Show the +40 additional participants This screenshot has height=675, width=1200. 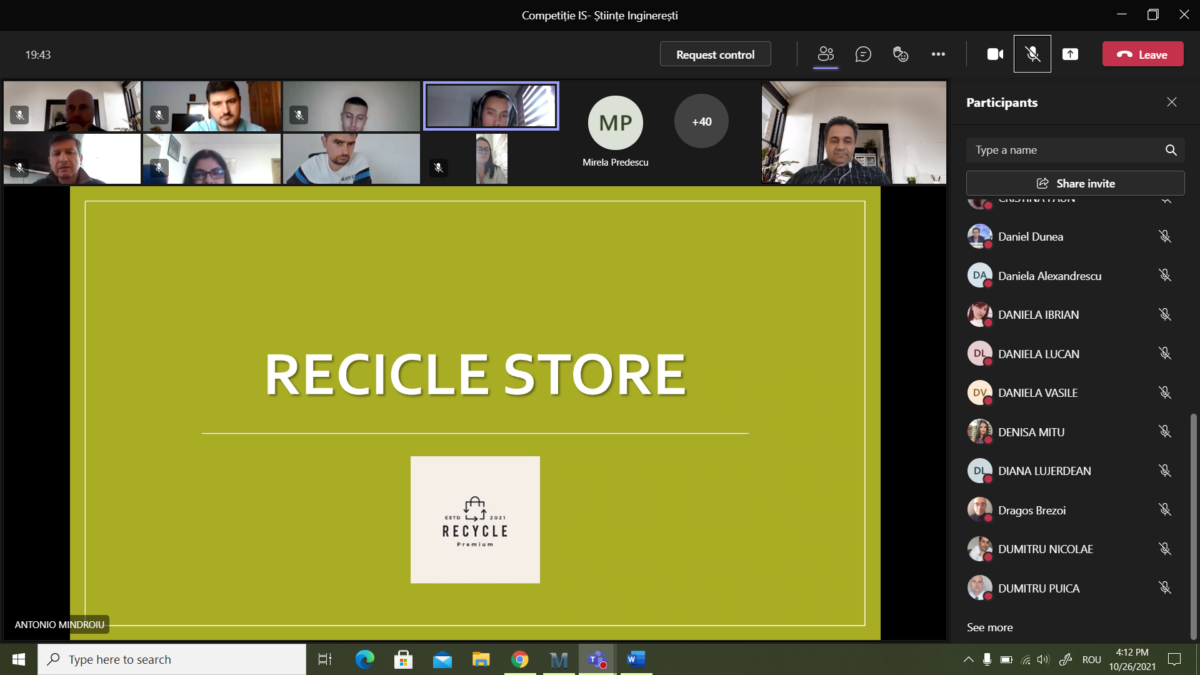tap(701, 122)
